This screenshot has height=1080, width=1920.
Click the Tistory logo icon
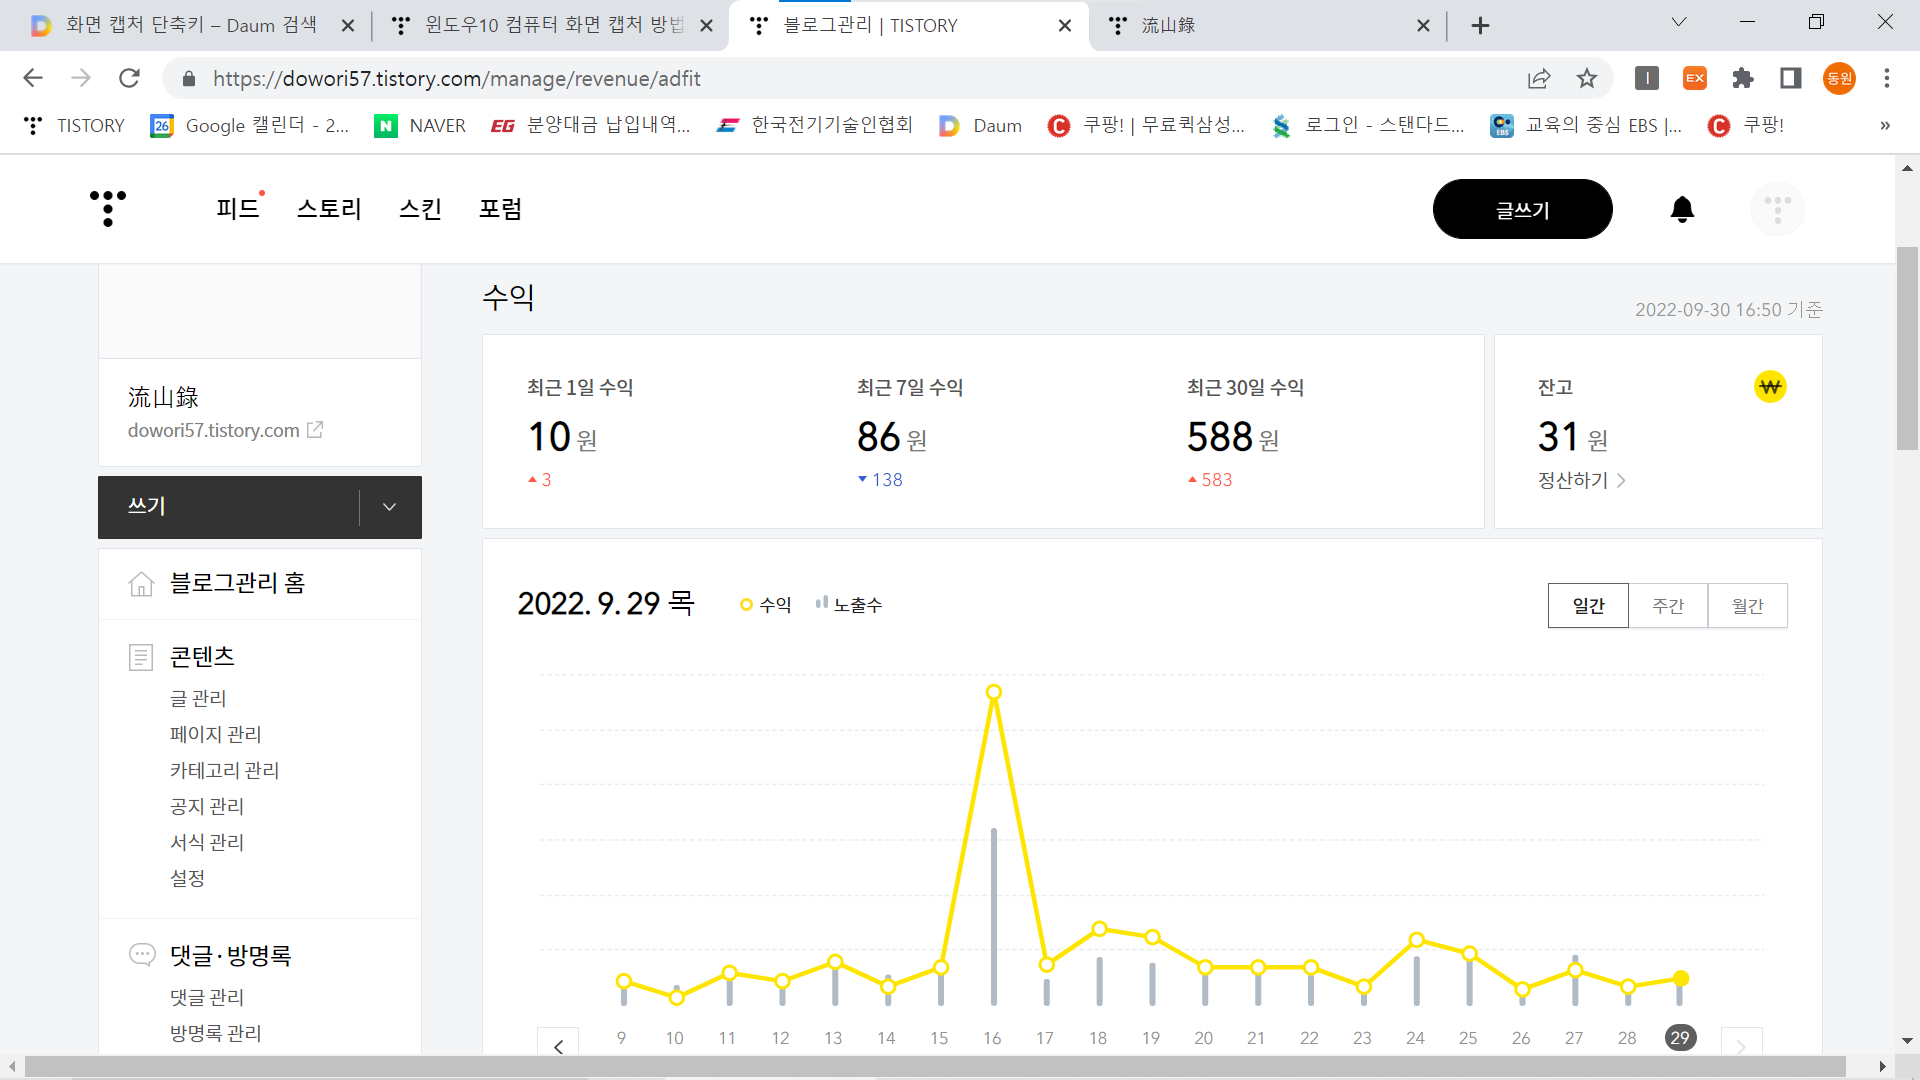pyautogui.click(x=108, y=208)
